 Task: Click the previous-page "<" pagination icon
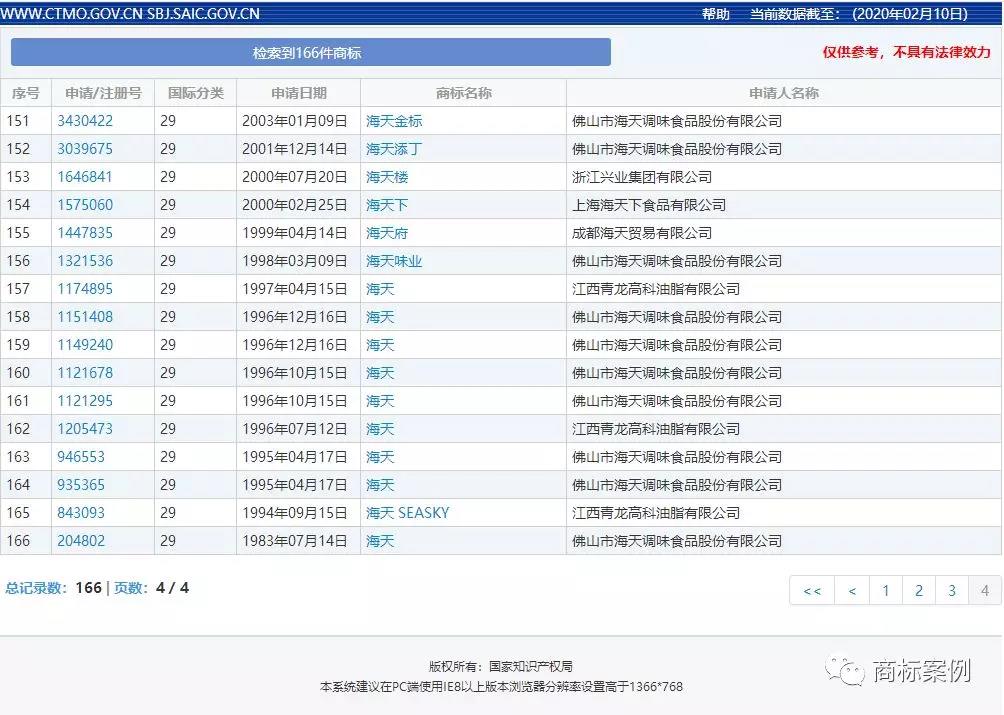coord(851,590)
